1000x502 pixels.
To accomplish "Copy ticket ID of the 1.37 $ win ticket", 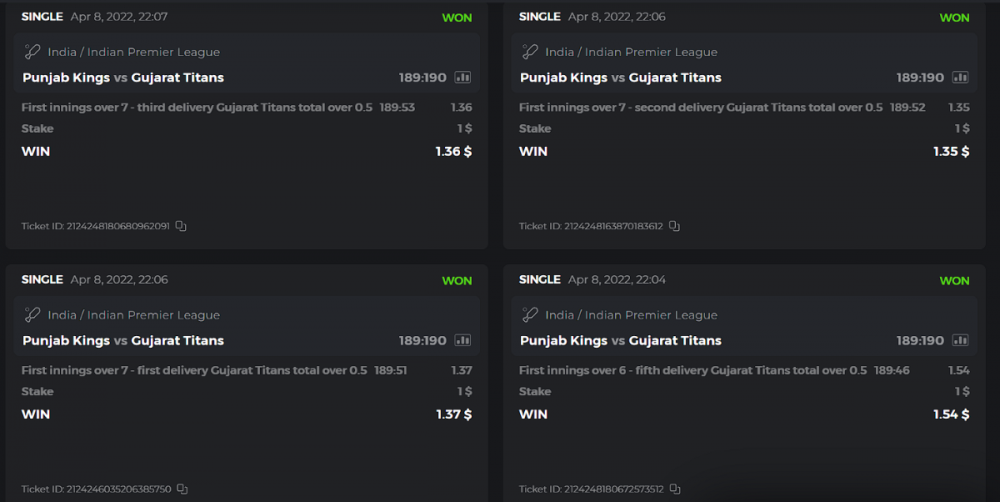I will click(x=181, y=489).
